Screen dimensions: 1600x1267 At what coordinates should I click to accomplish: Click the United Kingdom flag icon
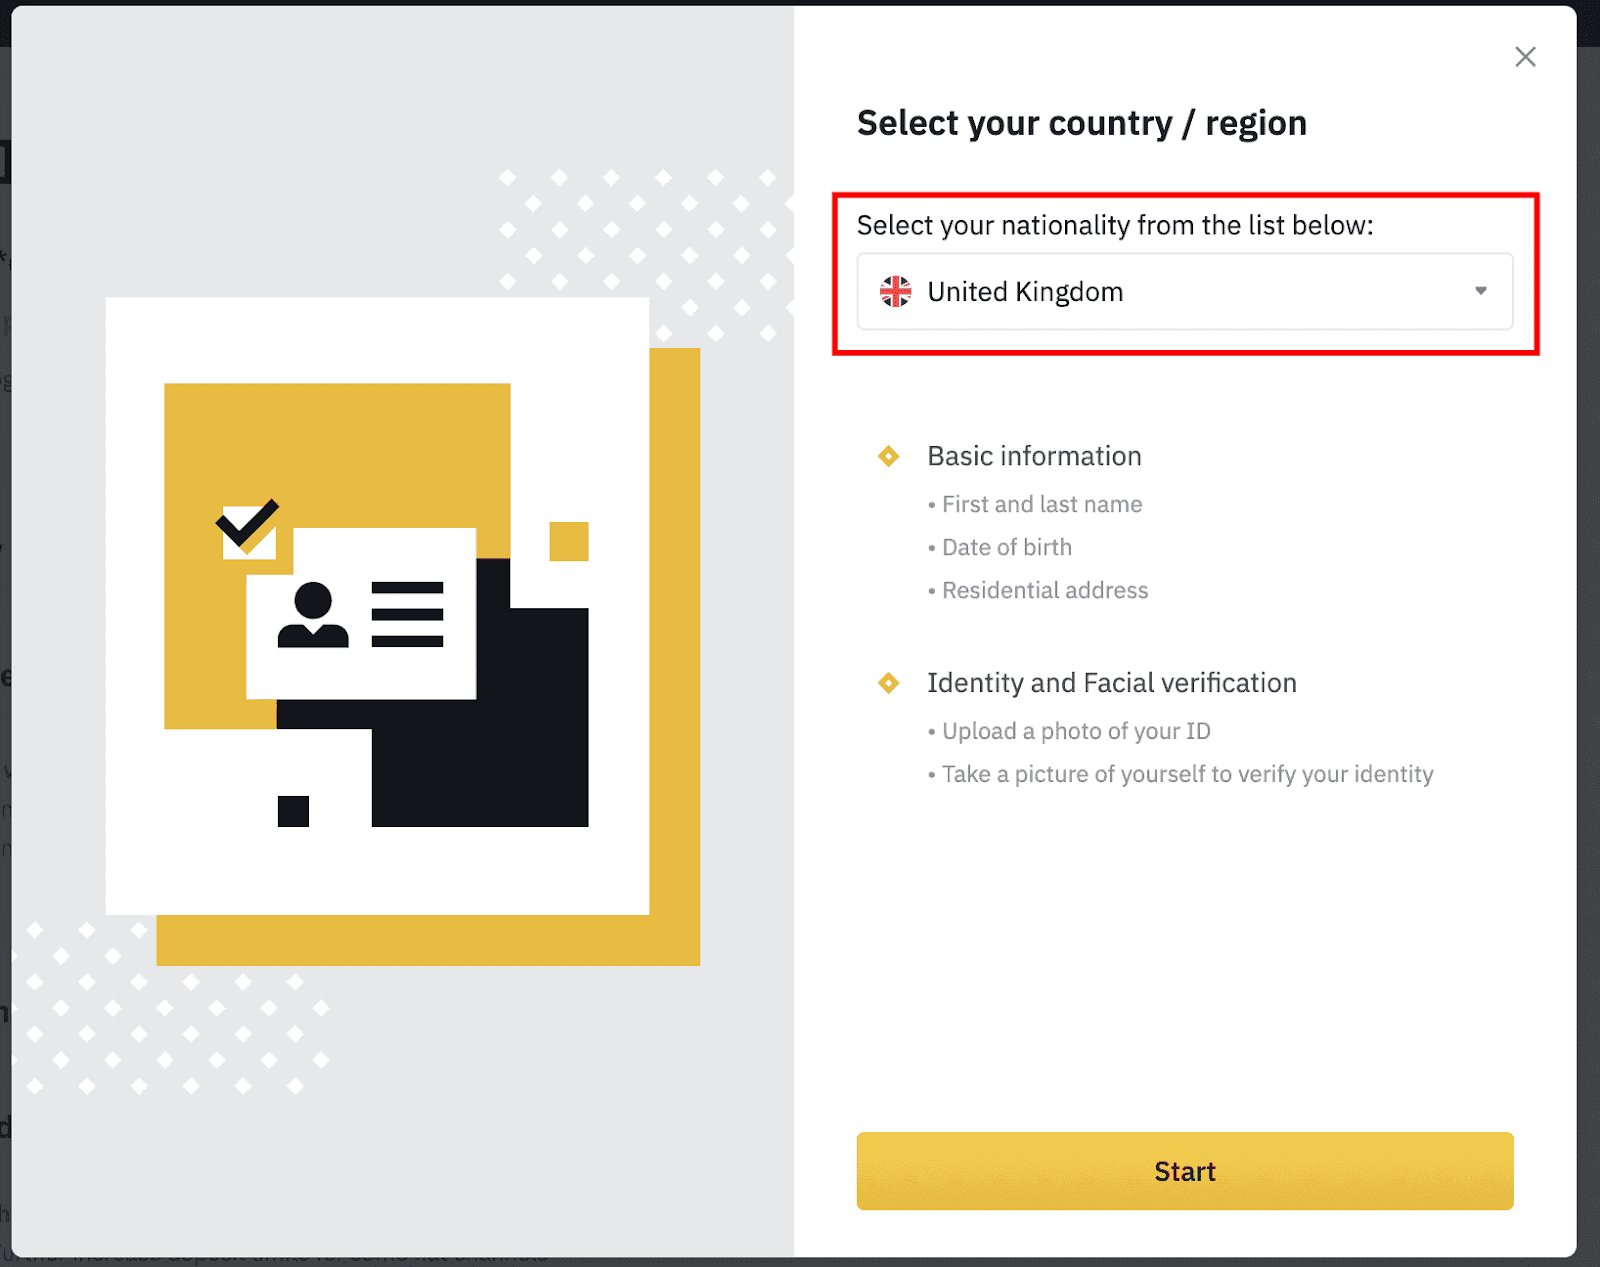coord(895,291)
